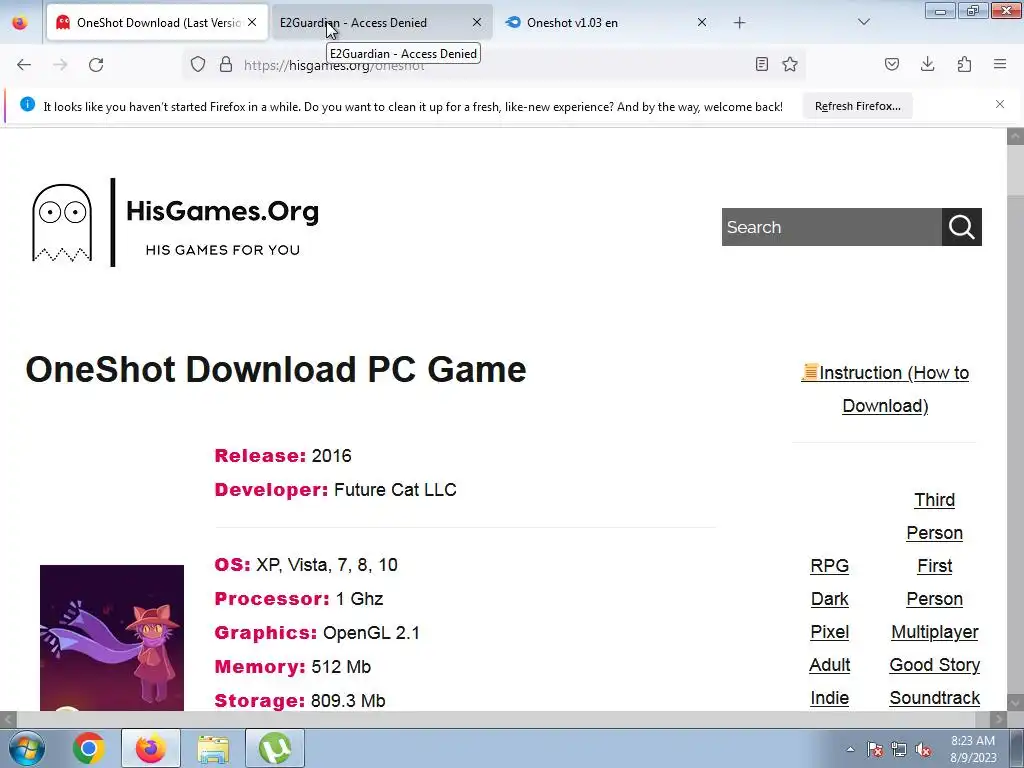Viewport: 1024px width, 768px height.
Task: Click the horizontal scrollbar right arrow
Action: coord(999,720)
